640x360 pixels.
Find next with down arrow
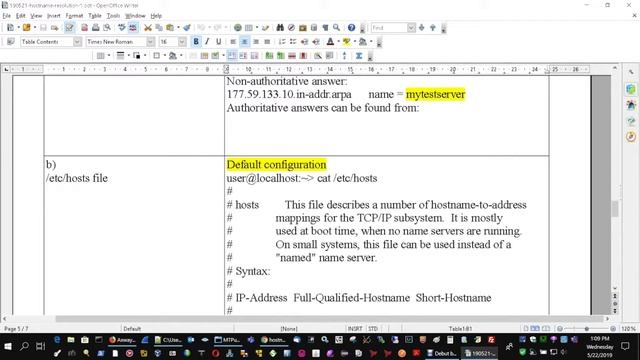[422, 28]
